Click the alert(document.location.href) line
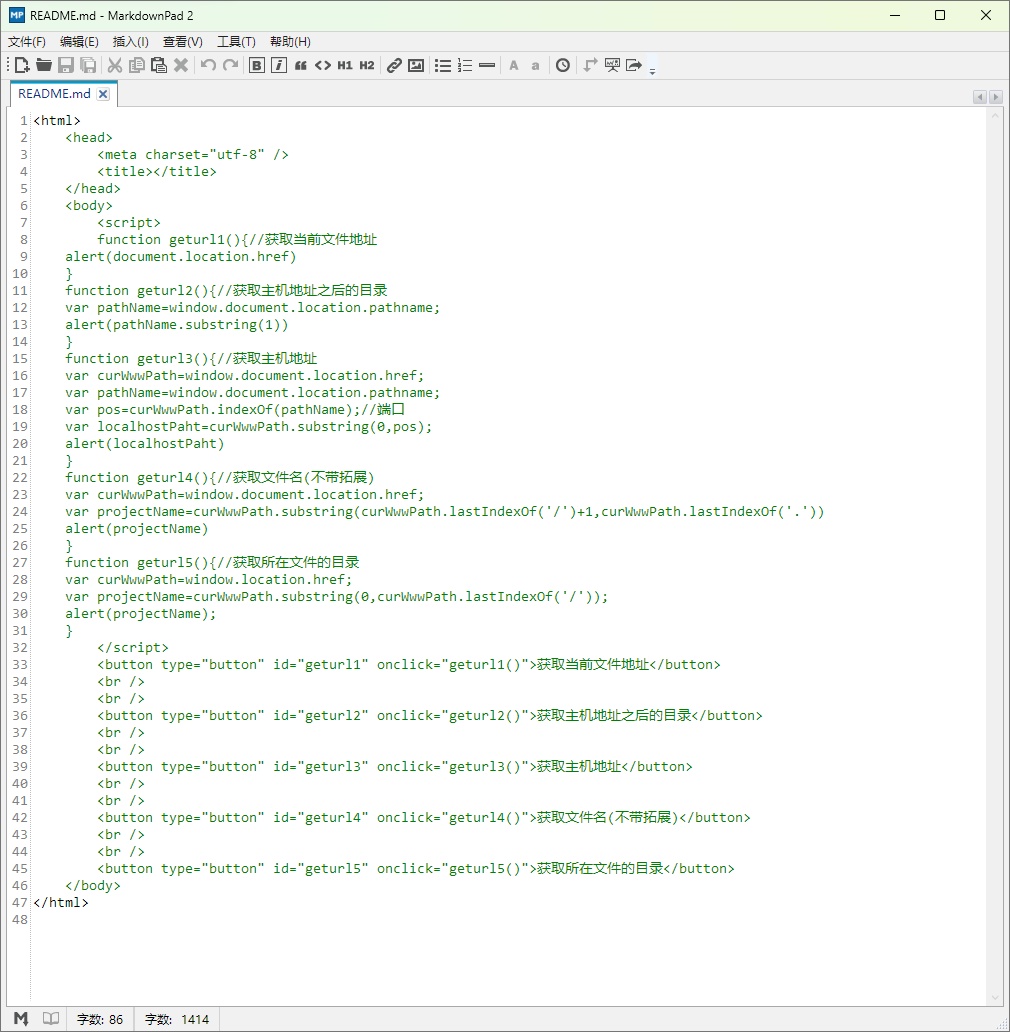1010x1032 pixels. point(181,257)
